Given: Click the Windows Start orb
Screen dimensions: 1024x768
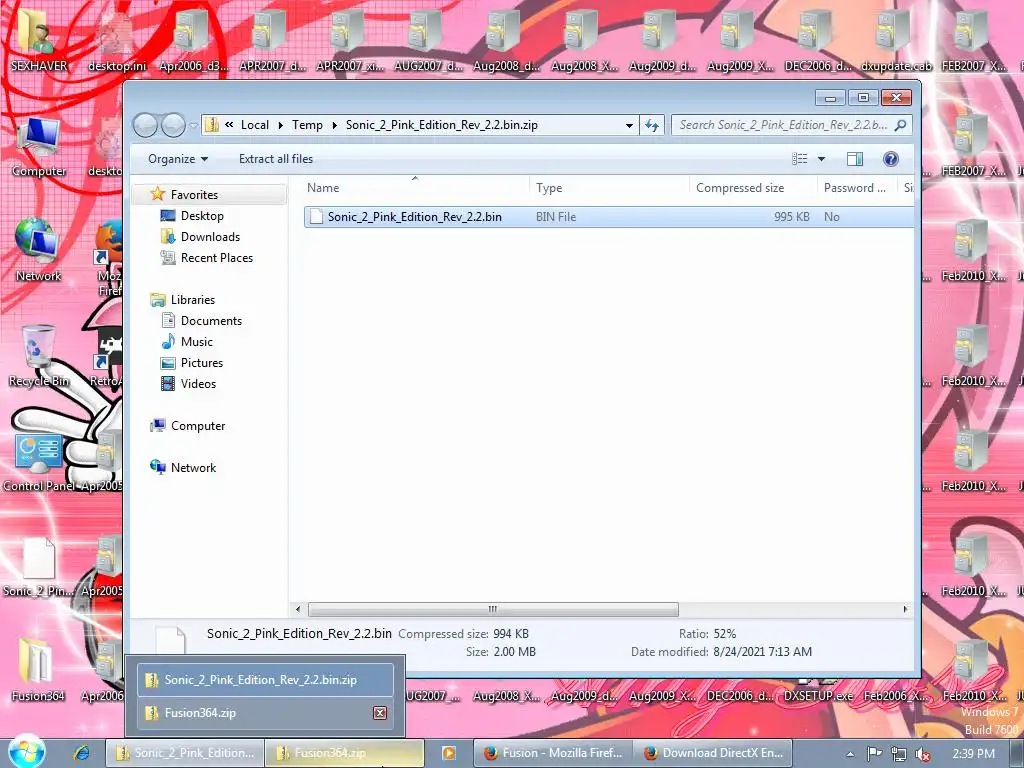Looking at the screenshot, I should pos(26,752).
